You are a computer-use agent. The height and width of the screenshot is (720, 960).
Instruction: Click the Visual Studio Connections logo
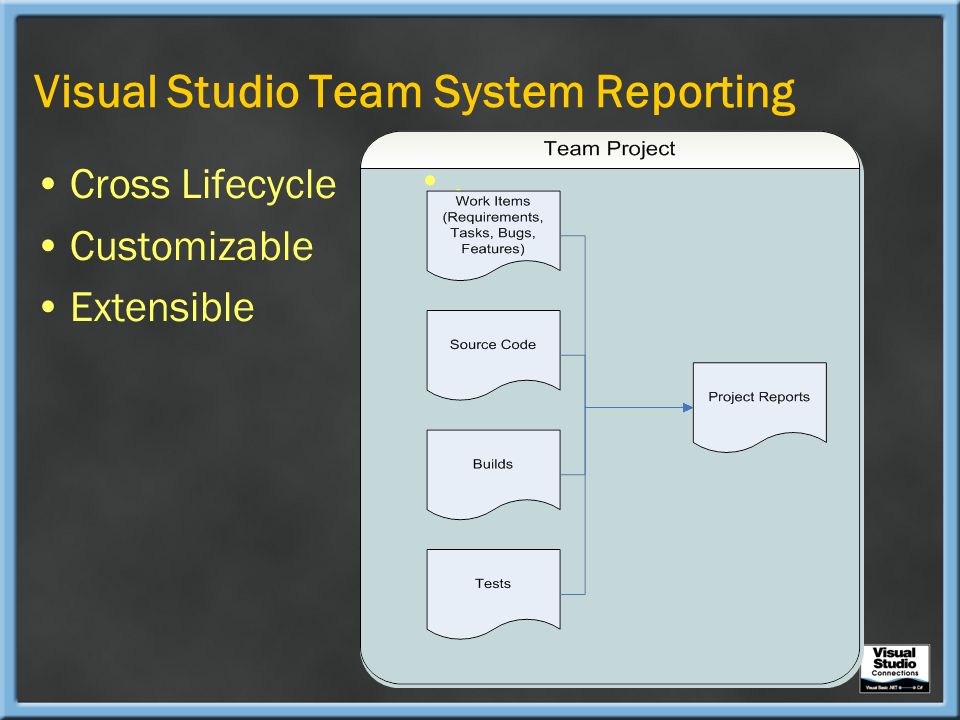(x=894, y=669)
